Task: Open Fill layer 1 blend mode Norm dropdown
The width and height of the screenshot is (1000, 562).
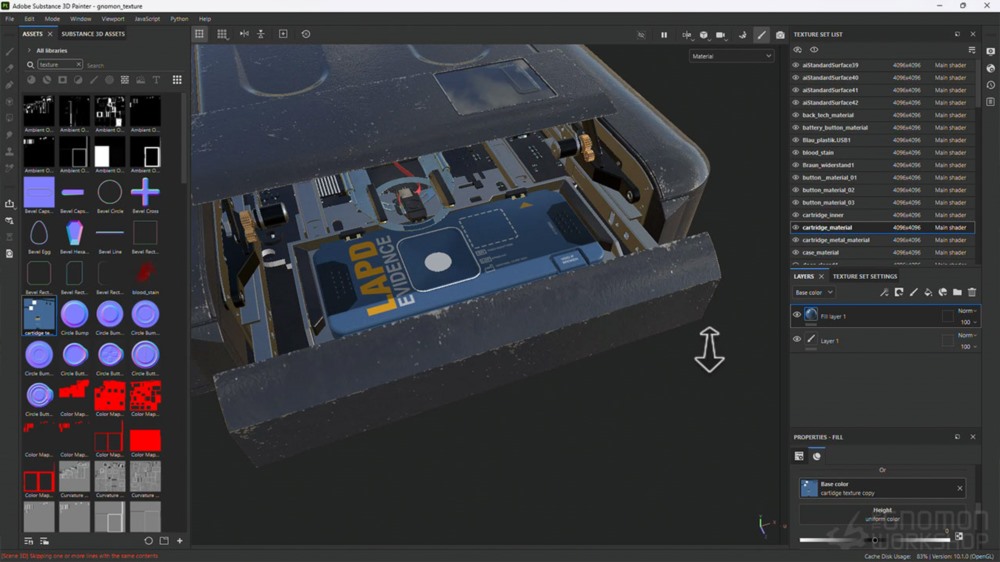Action: (x=967, y=311)
